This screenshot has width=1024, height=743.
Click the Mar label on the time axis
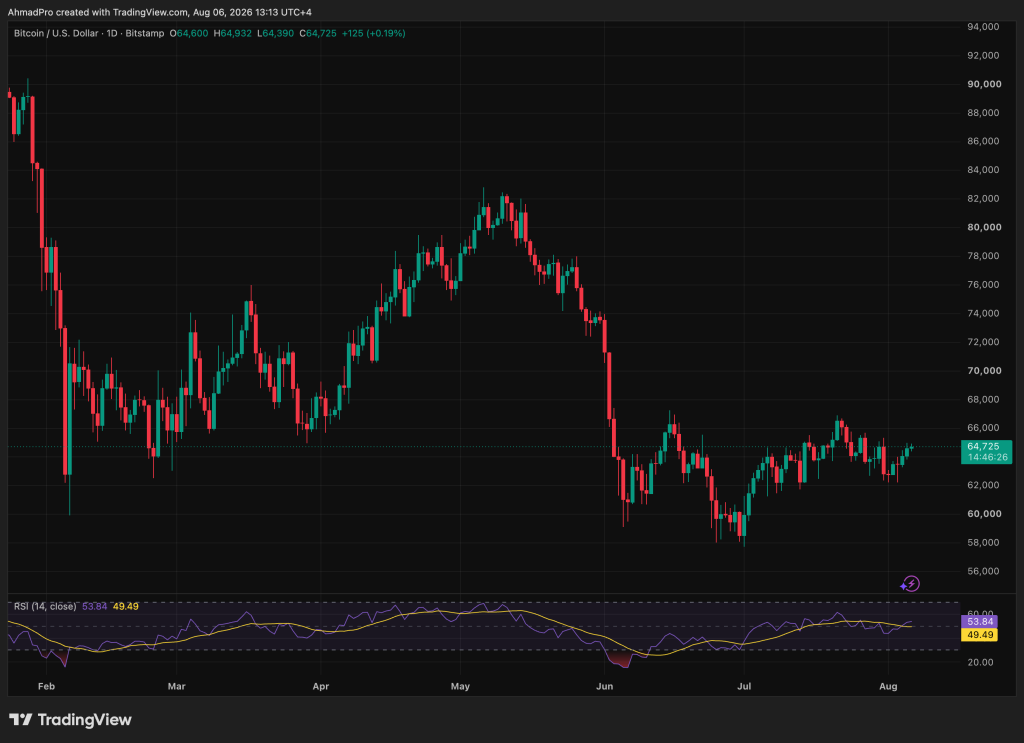pos(176,686)
